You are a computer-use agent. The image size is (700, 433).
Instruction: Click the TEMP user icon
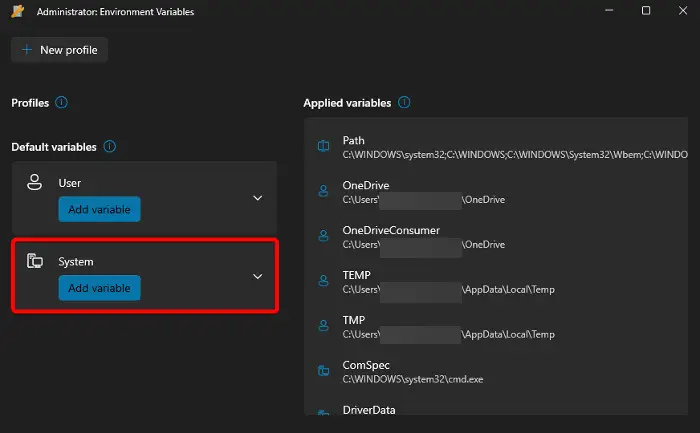tap(323, 281)
